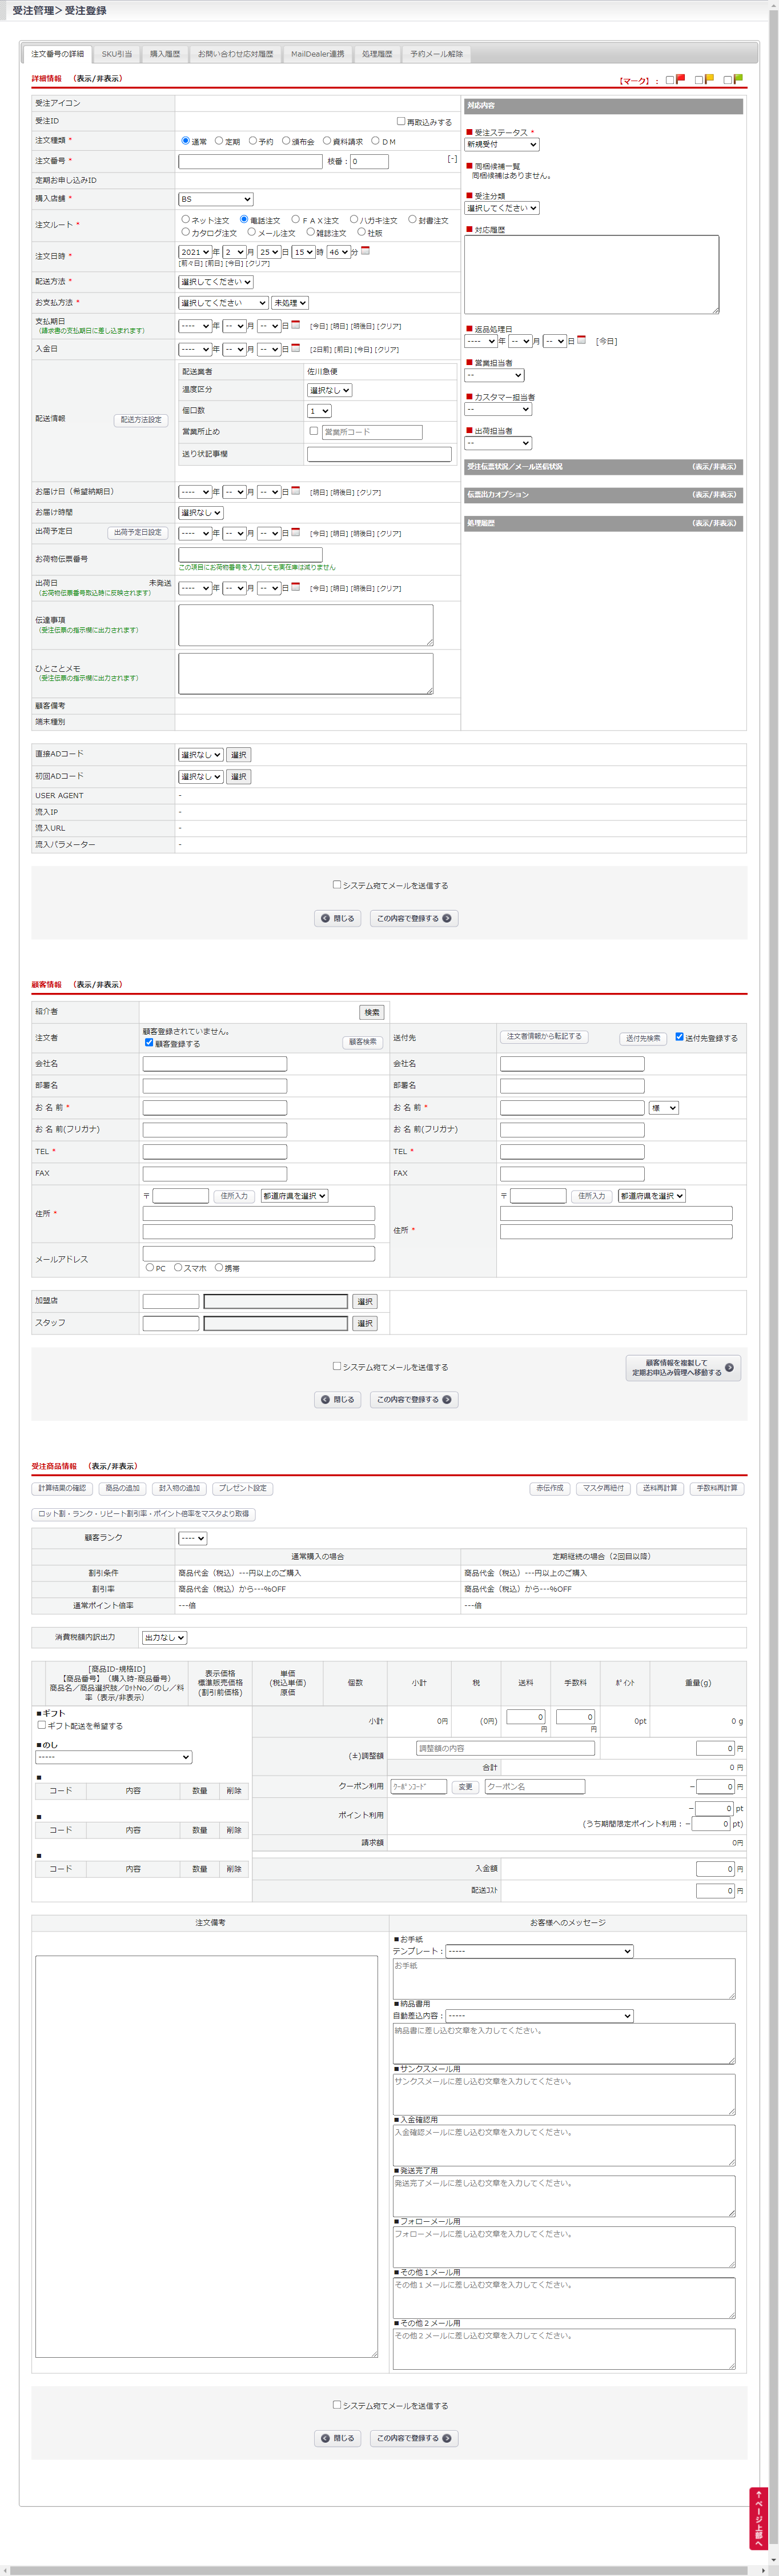Switch to the 購入履歴 tab
Screen dimensions: 779x2576
[165, 54]
